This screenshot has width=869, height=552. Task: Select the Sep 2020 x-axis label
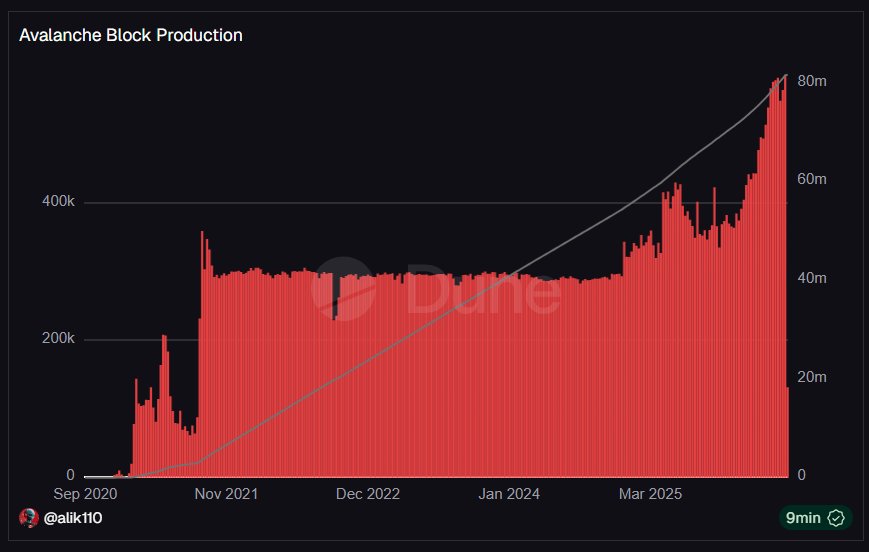coord(85,494)
